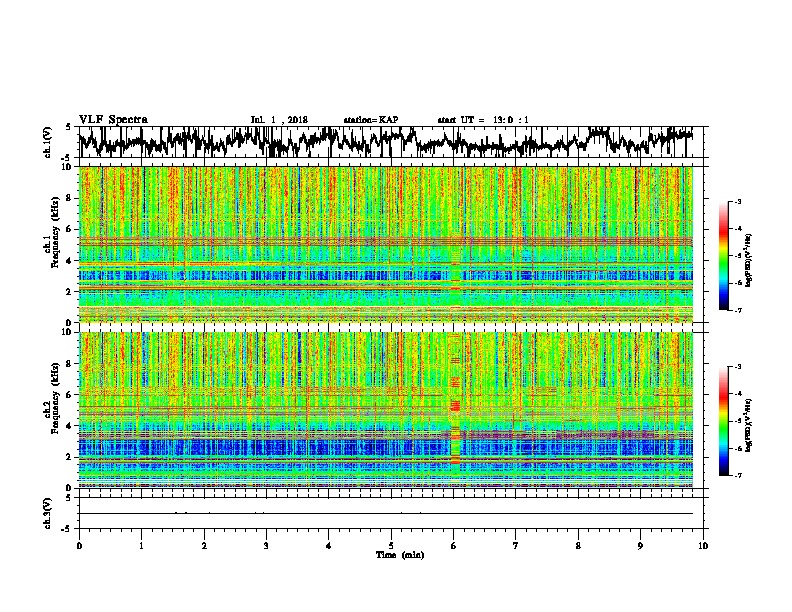
Task: Click the ch.1 frequency axis tick "4"
Action: tap(70, 261)
